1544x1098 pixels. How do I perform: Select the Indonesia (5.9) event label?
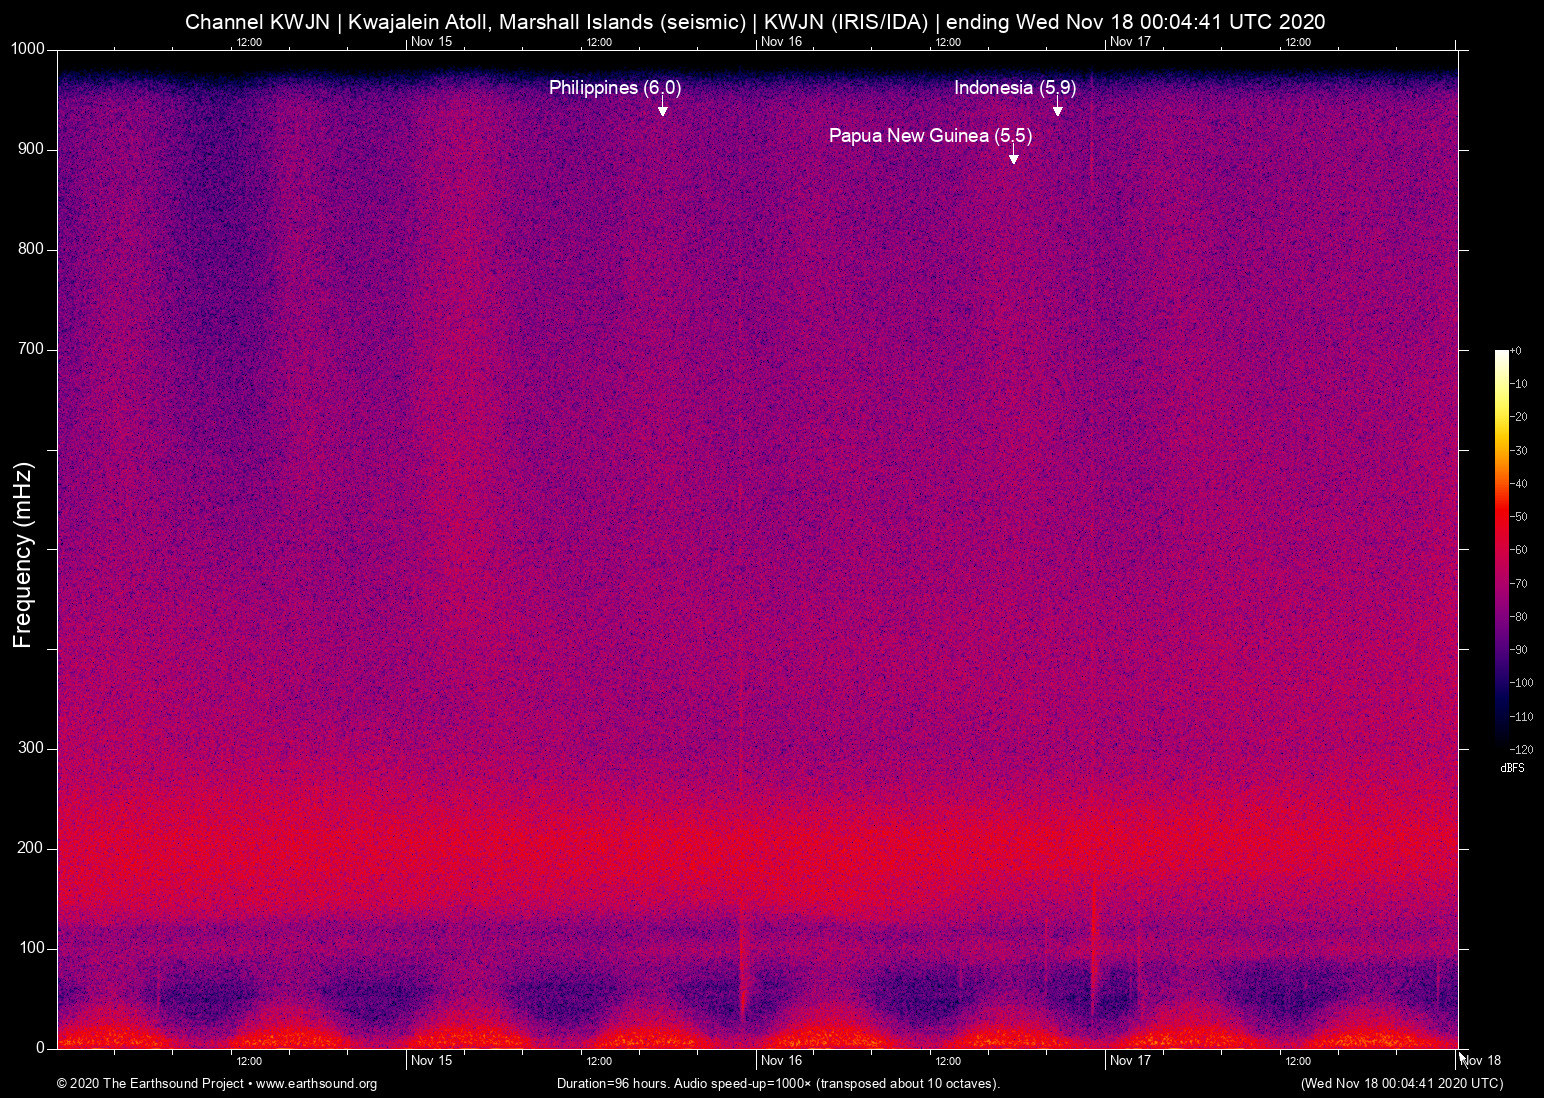click(1014, 88)
